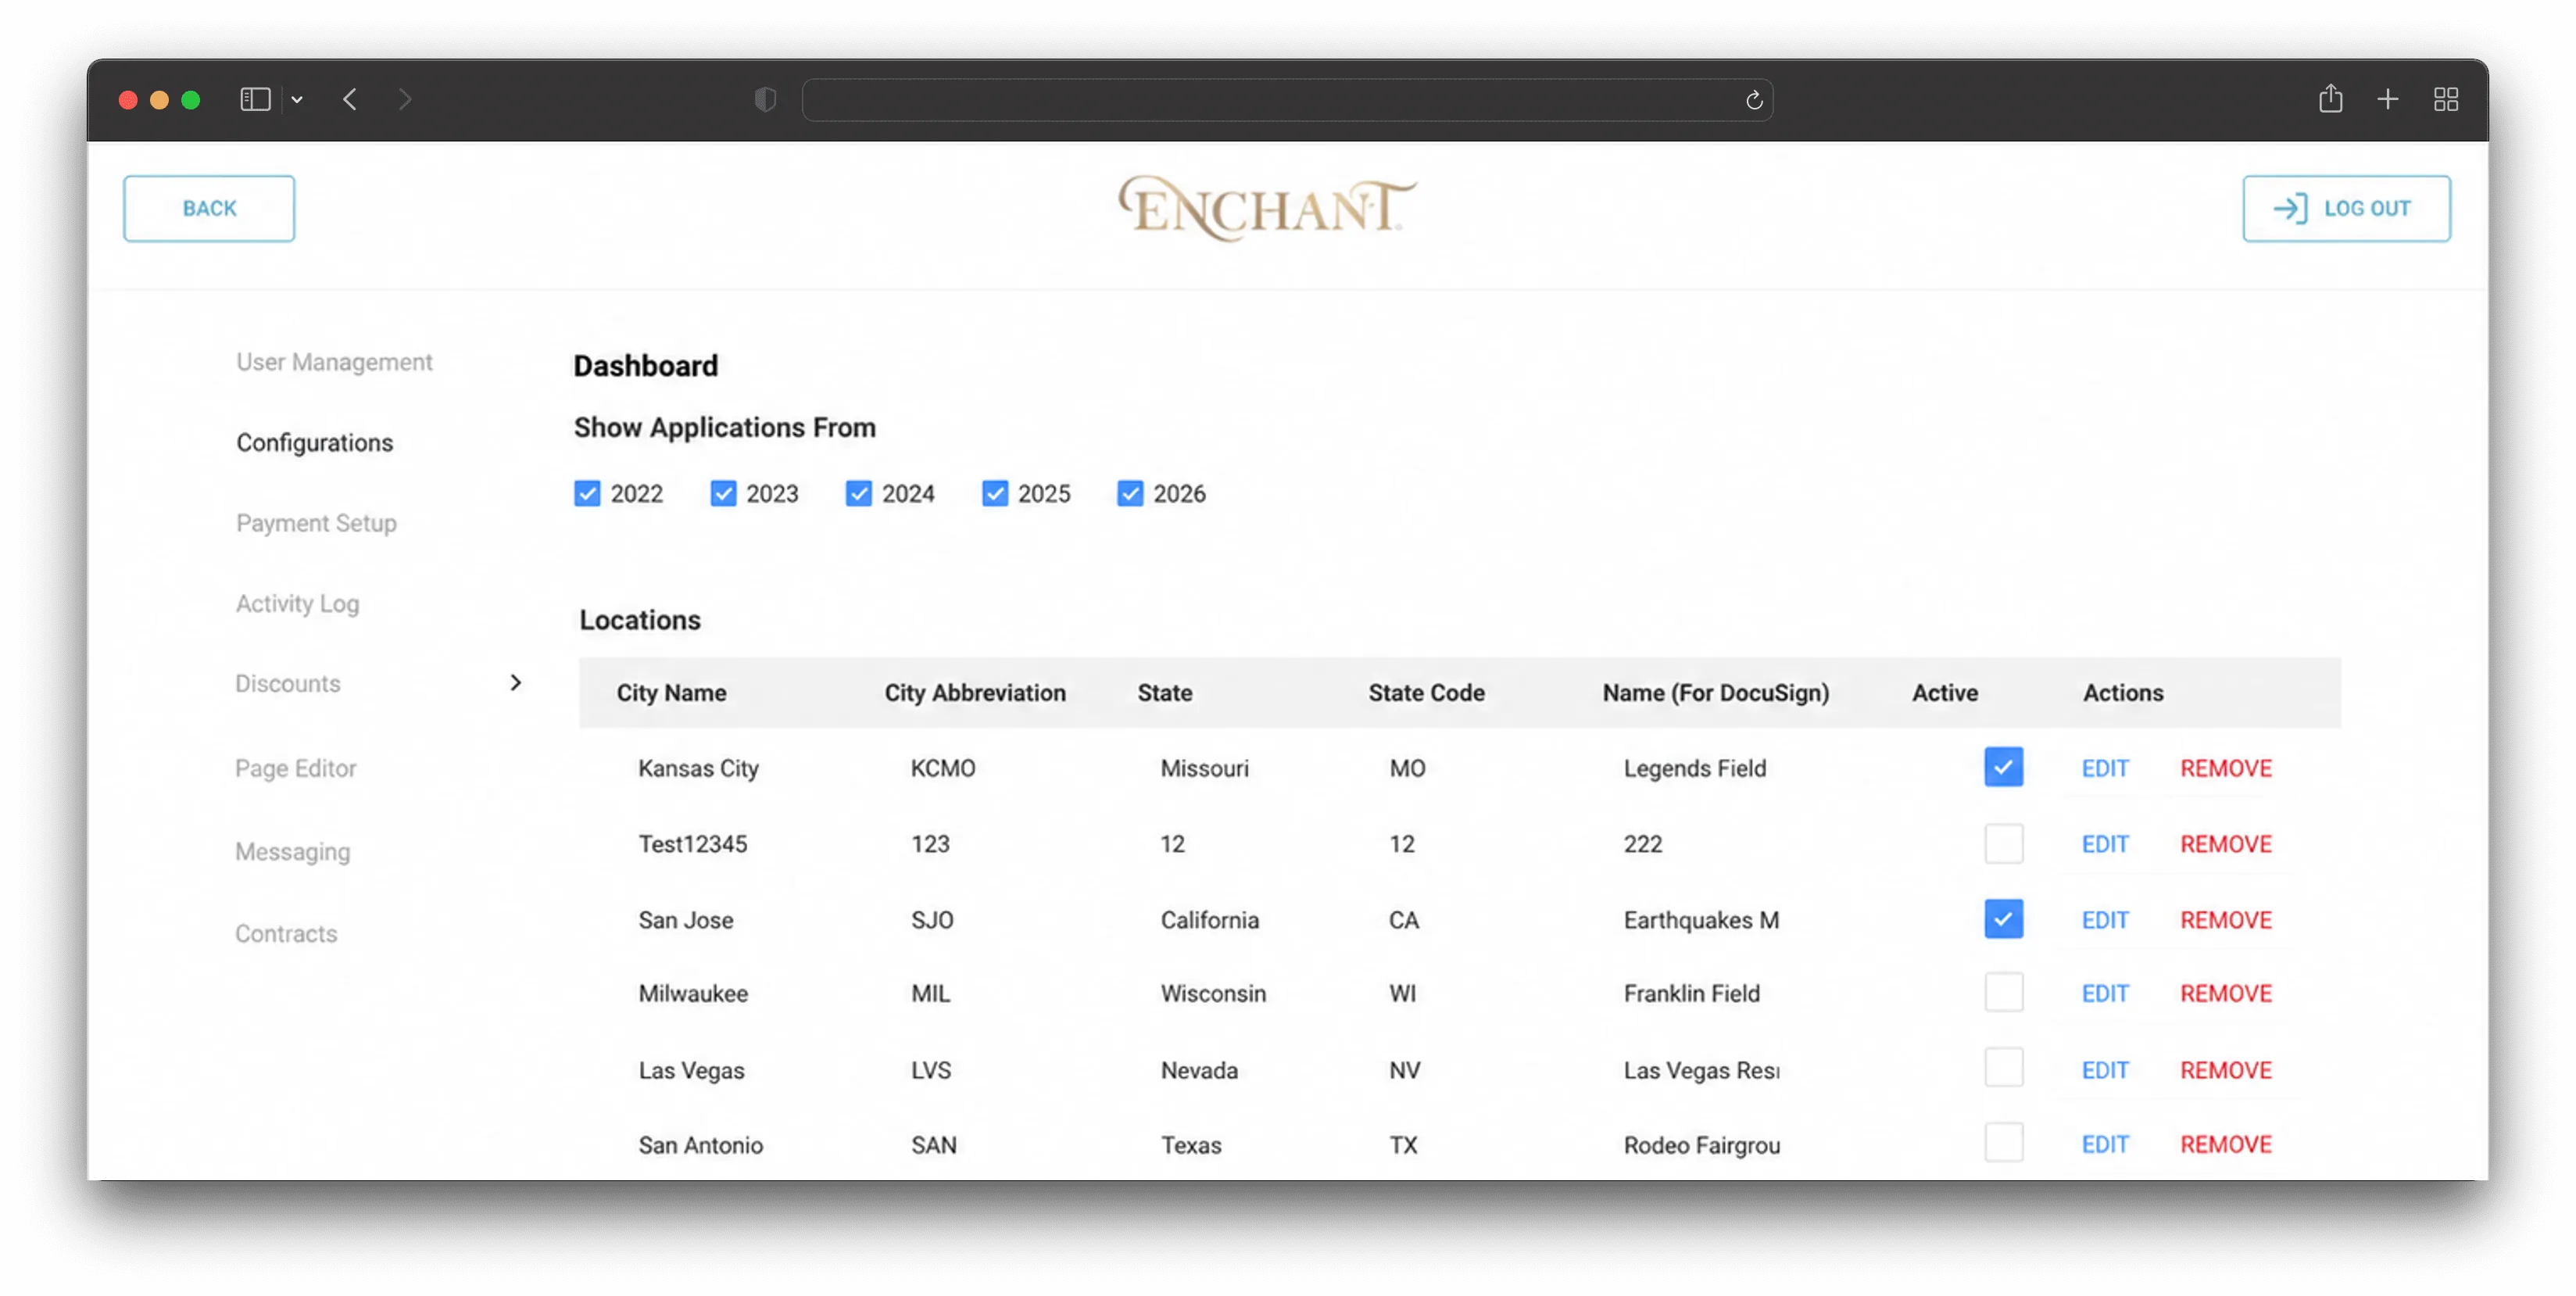The height and width of the screenshot is (1296, 2576).
Task: Toggle the Safari sidebar icon
Action: 255,99
